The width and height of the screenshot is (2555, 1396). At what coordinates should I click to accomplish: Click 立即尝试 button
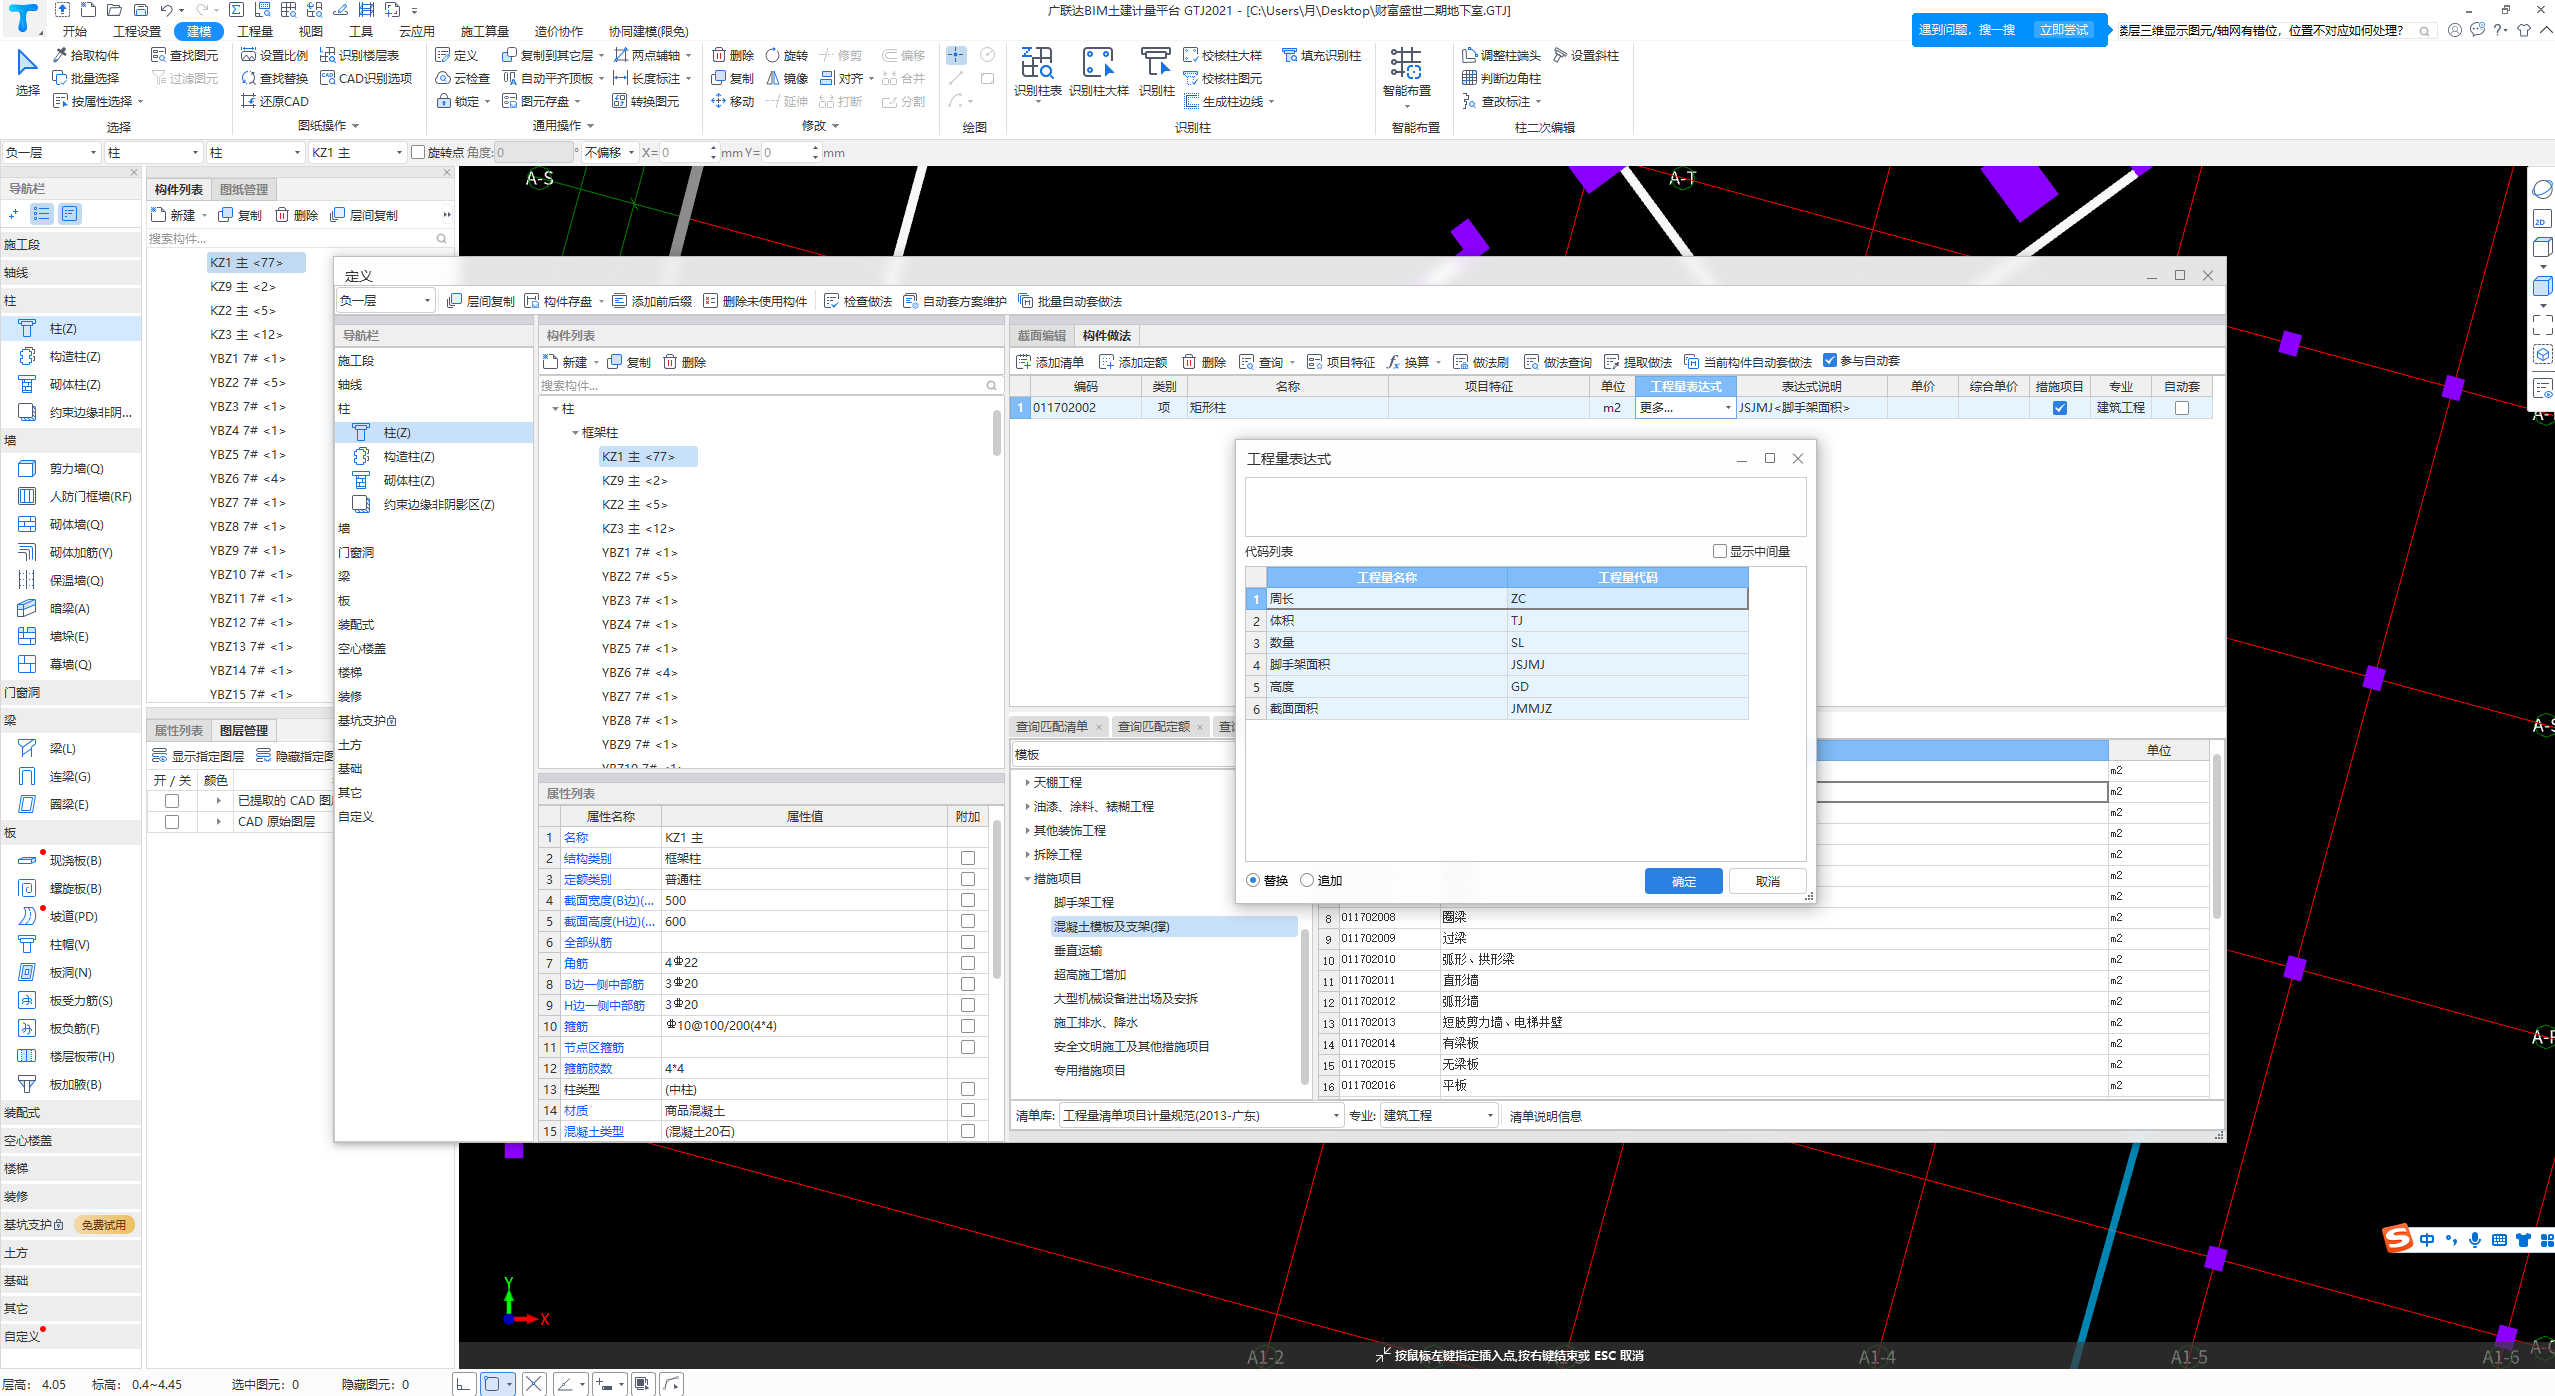click(2063, 30)
